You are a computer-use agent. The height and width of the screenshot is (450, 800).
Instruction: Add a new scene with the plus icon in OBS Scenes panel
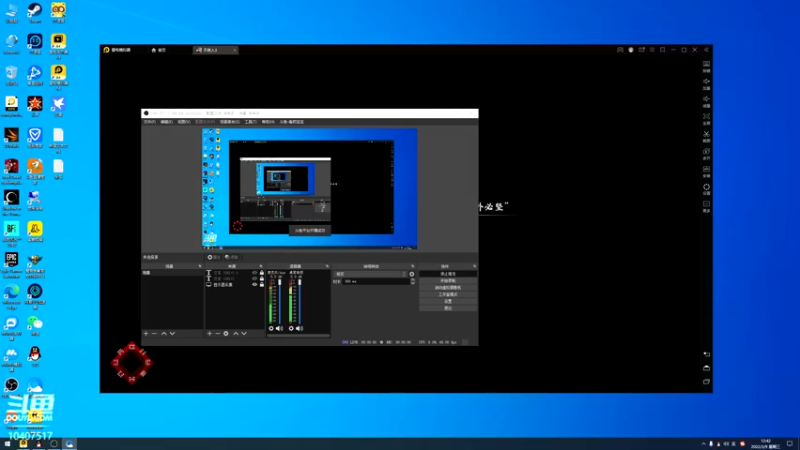click(x=146, y=334)
